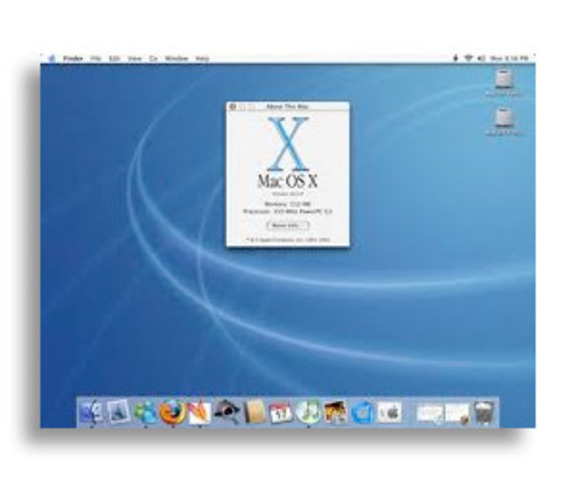576x480 pixels.
Task: Select the top hard drive desktop icon
Action: click(x=504, y=79)
